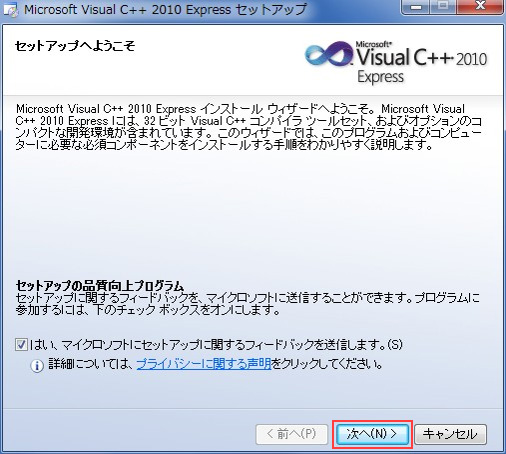Click the Visual C++ 2010 Express infinity logo

coord(329,54)
